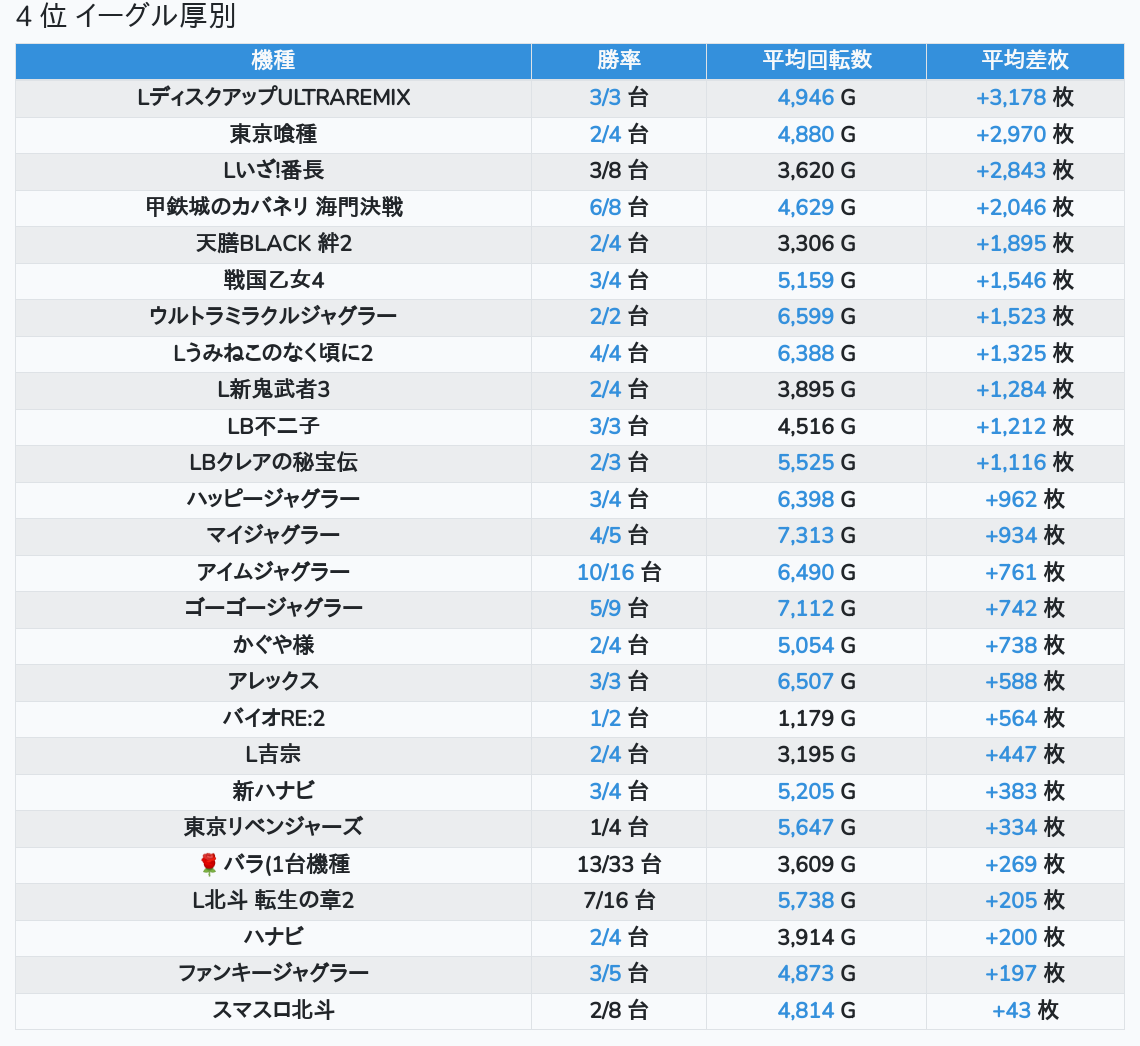Select the 戦国乙女4 machine name cell
Screen dimensions: 1140x1046
273,280
